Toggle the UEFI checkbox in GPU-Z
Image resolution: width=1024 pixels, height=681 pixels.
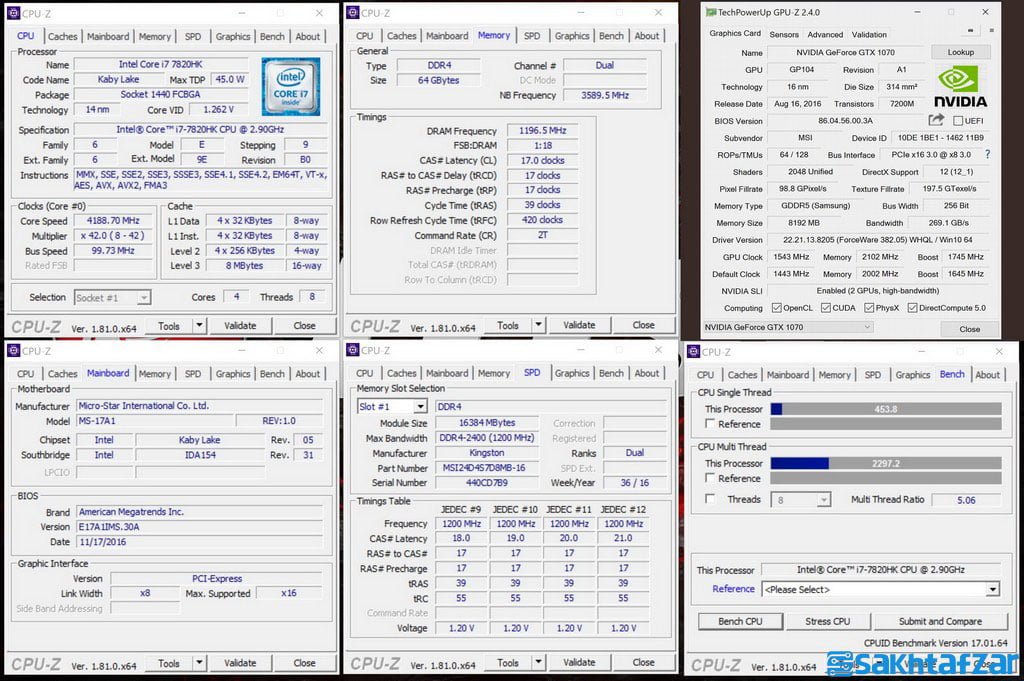click(958, 121)
